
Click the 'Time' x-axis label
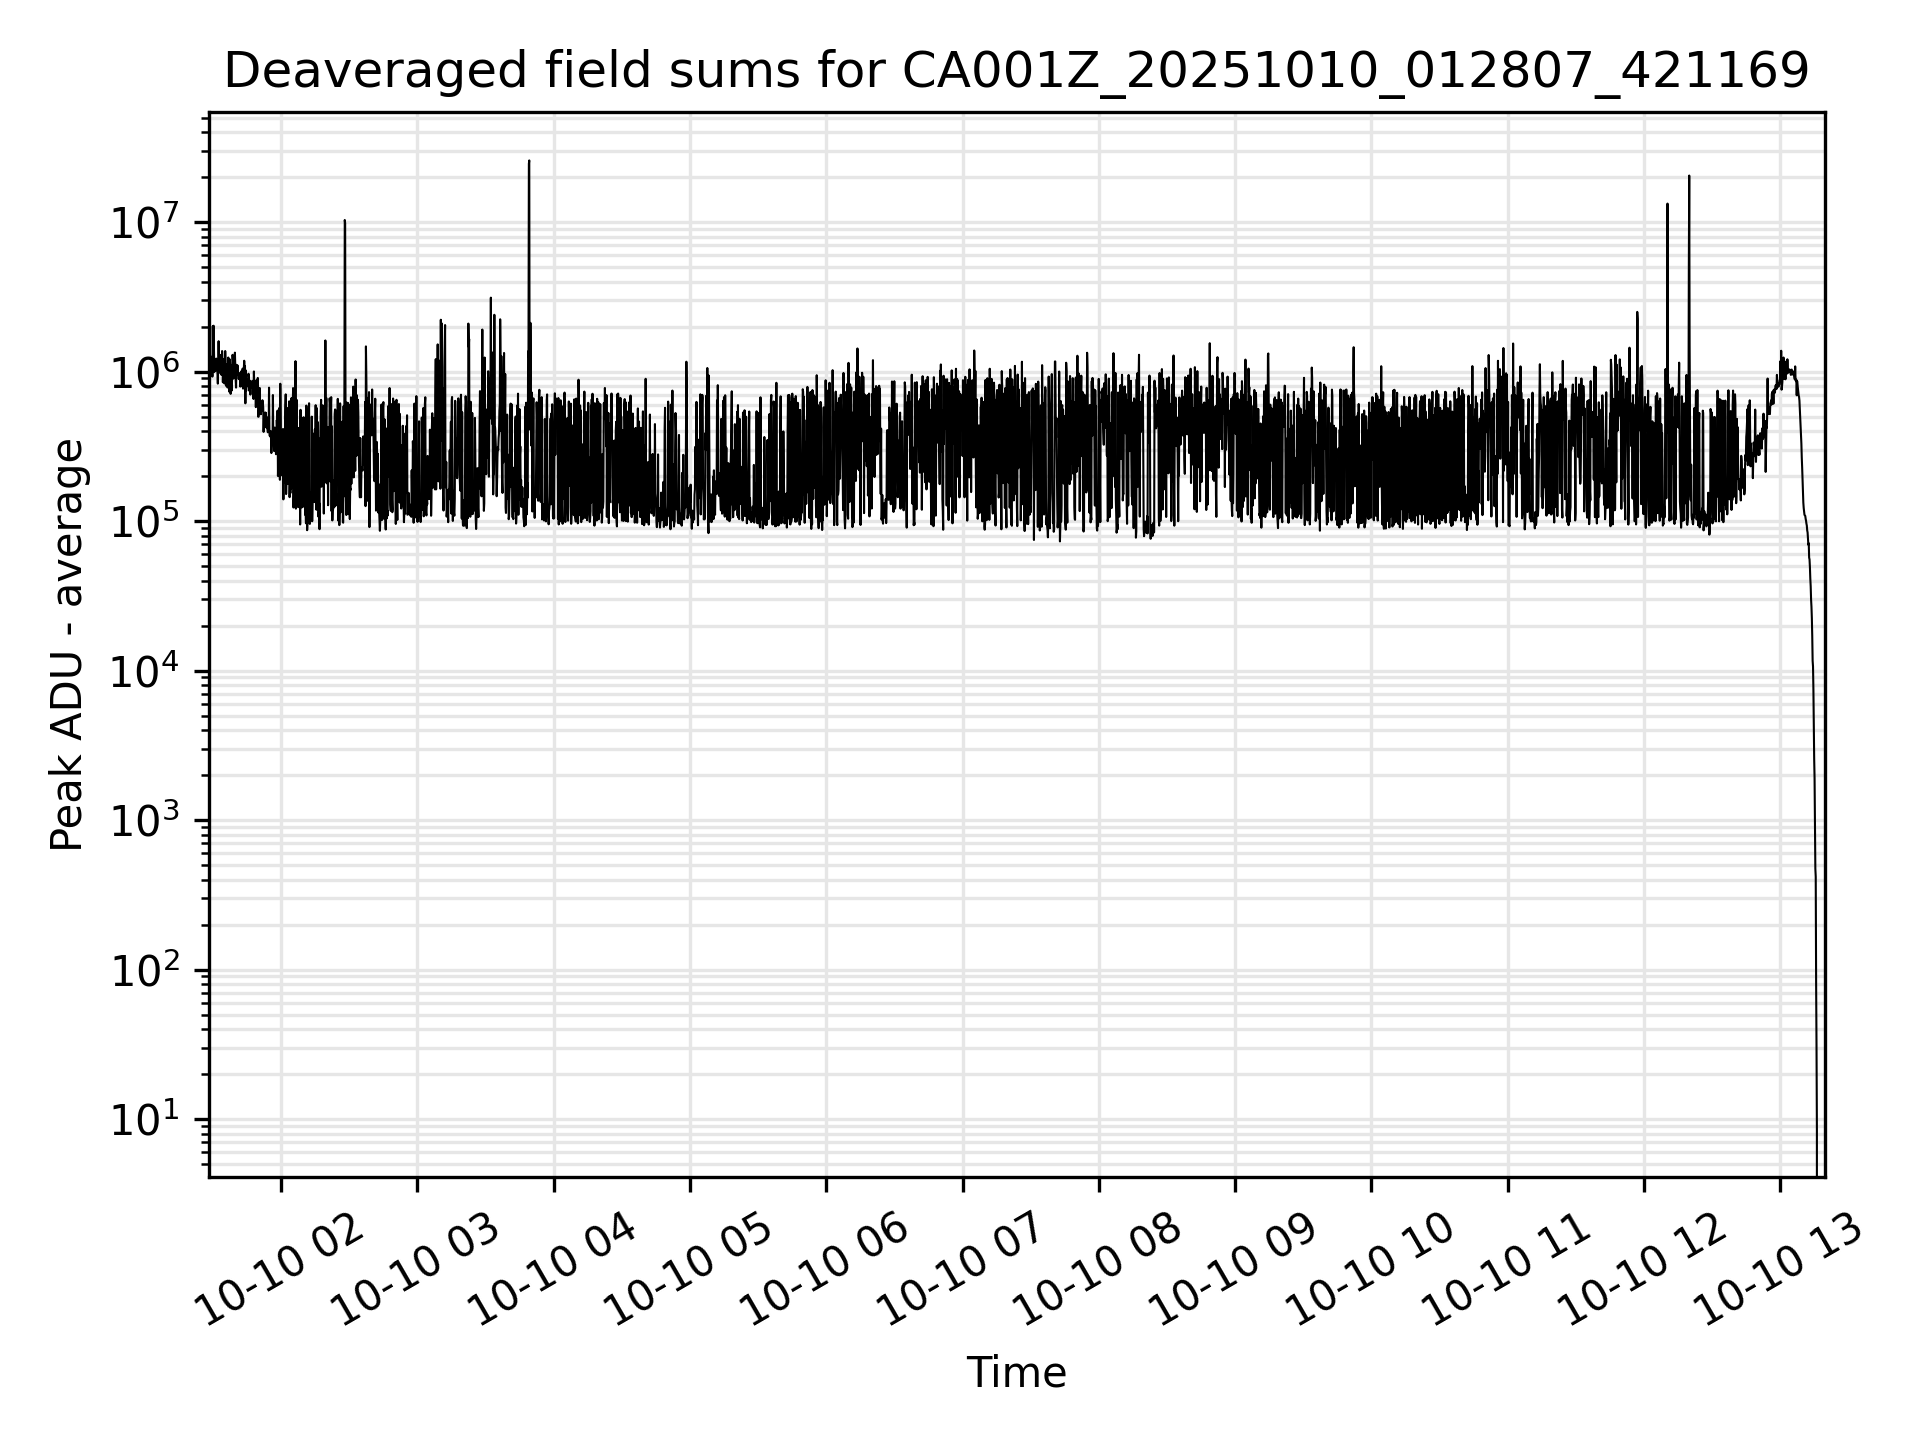point(1016,1373)
